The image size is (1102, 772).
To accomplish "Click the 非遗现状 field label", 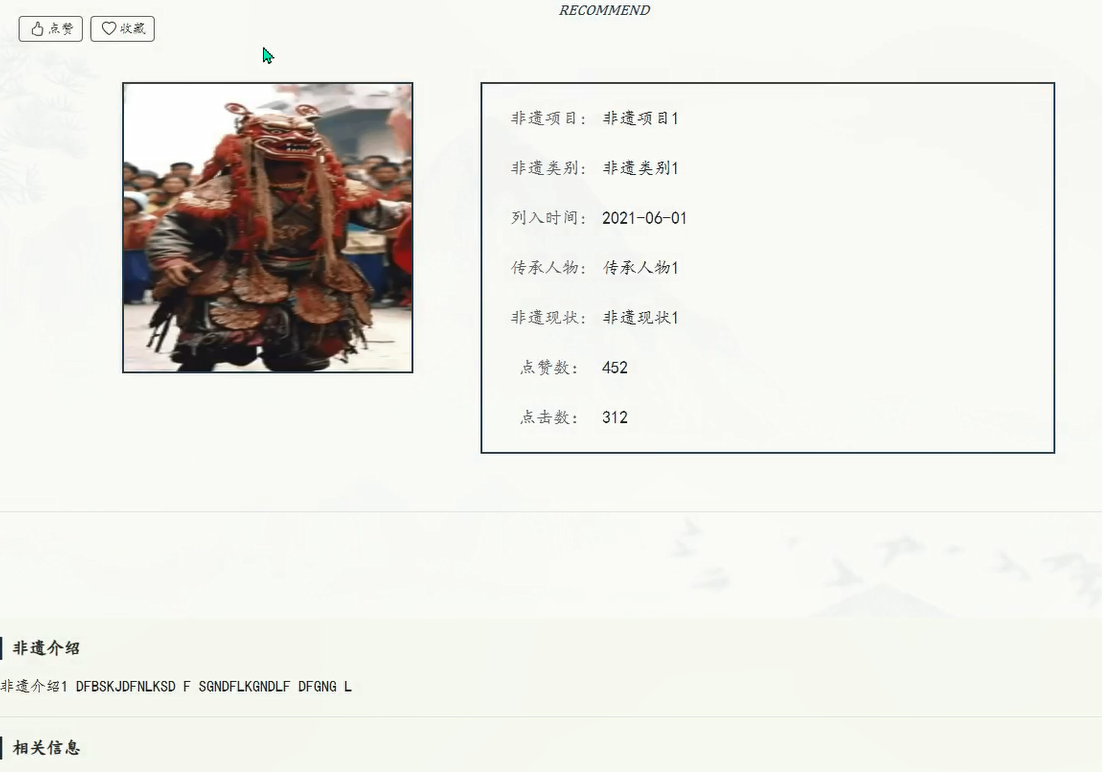I will (x=548, y=318).
